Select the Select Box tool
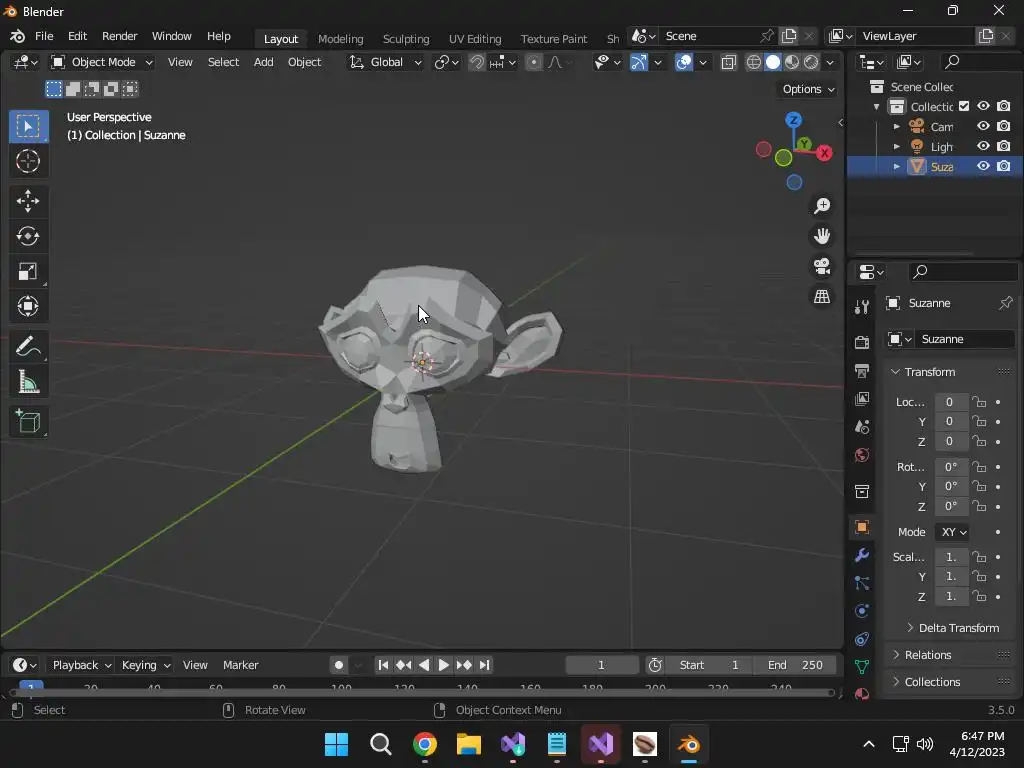 [x=28, y=126]
